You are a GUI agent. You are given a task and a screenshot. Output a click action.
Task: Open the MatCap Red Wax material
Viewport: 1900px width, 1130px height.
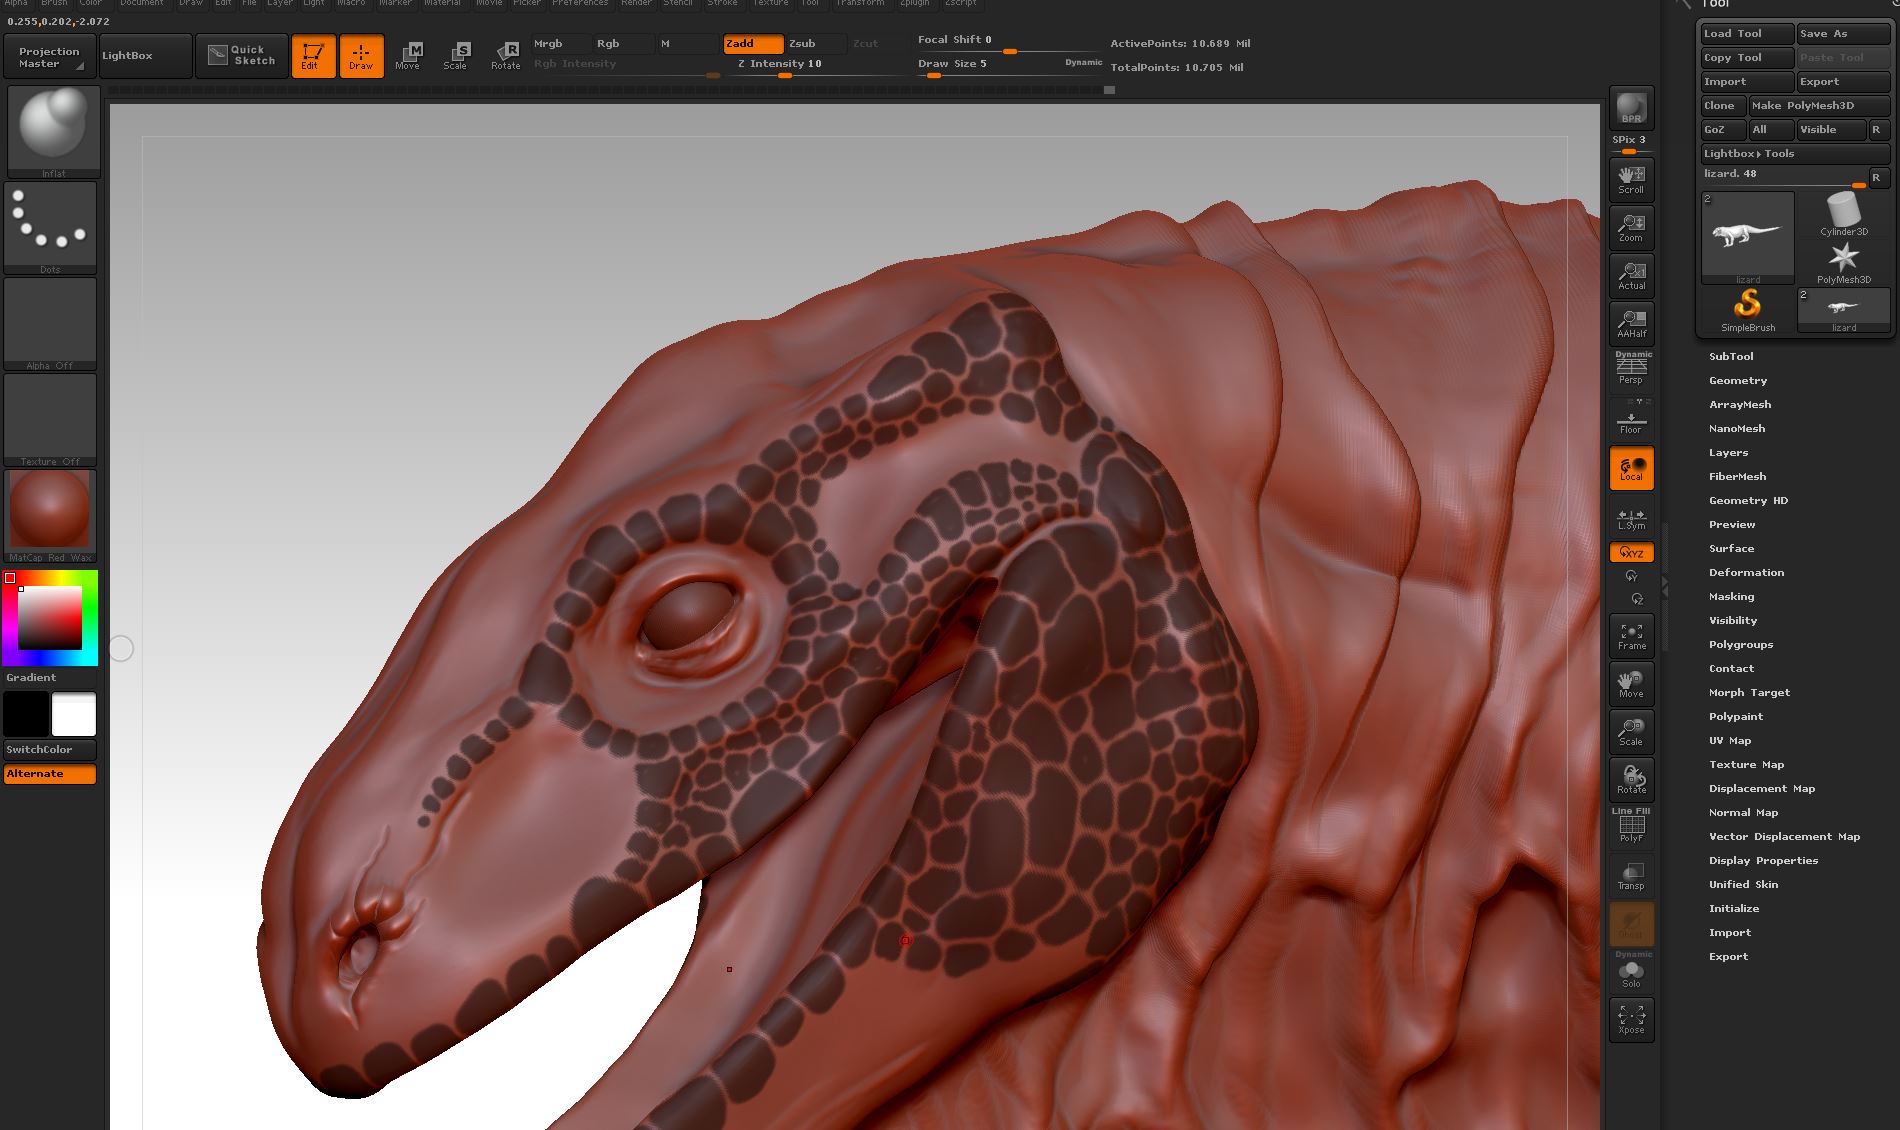50,516
